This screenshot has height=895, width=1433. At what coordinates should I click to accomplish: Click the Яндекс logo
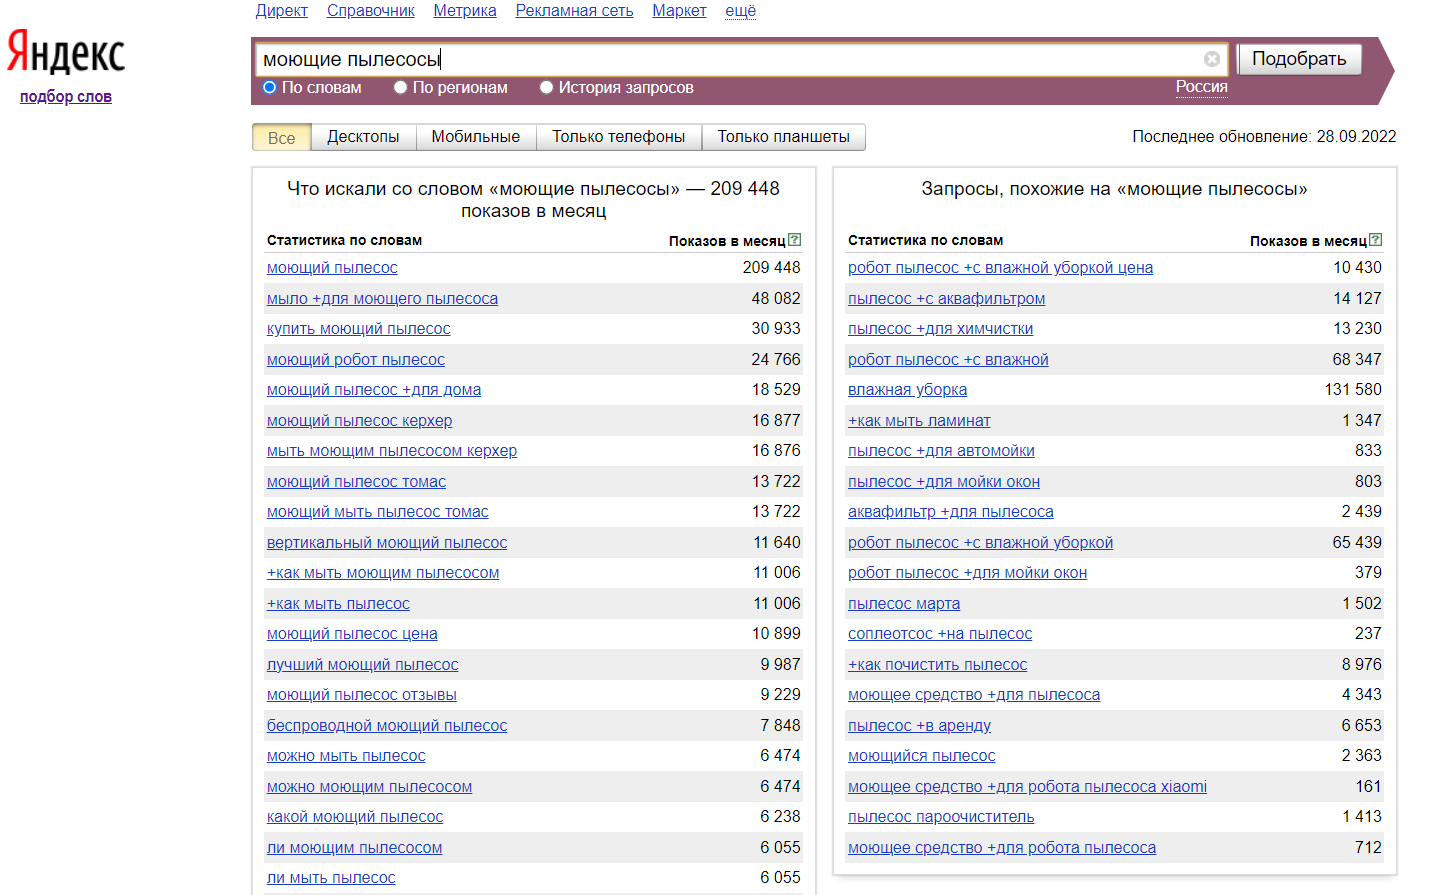66,52
